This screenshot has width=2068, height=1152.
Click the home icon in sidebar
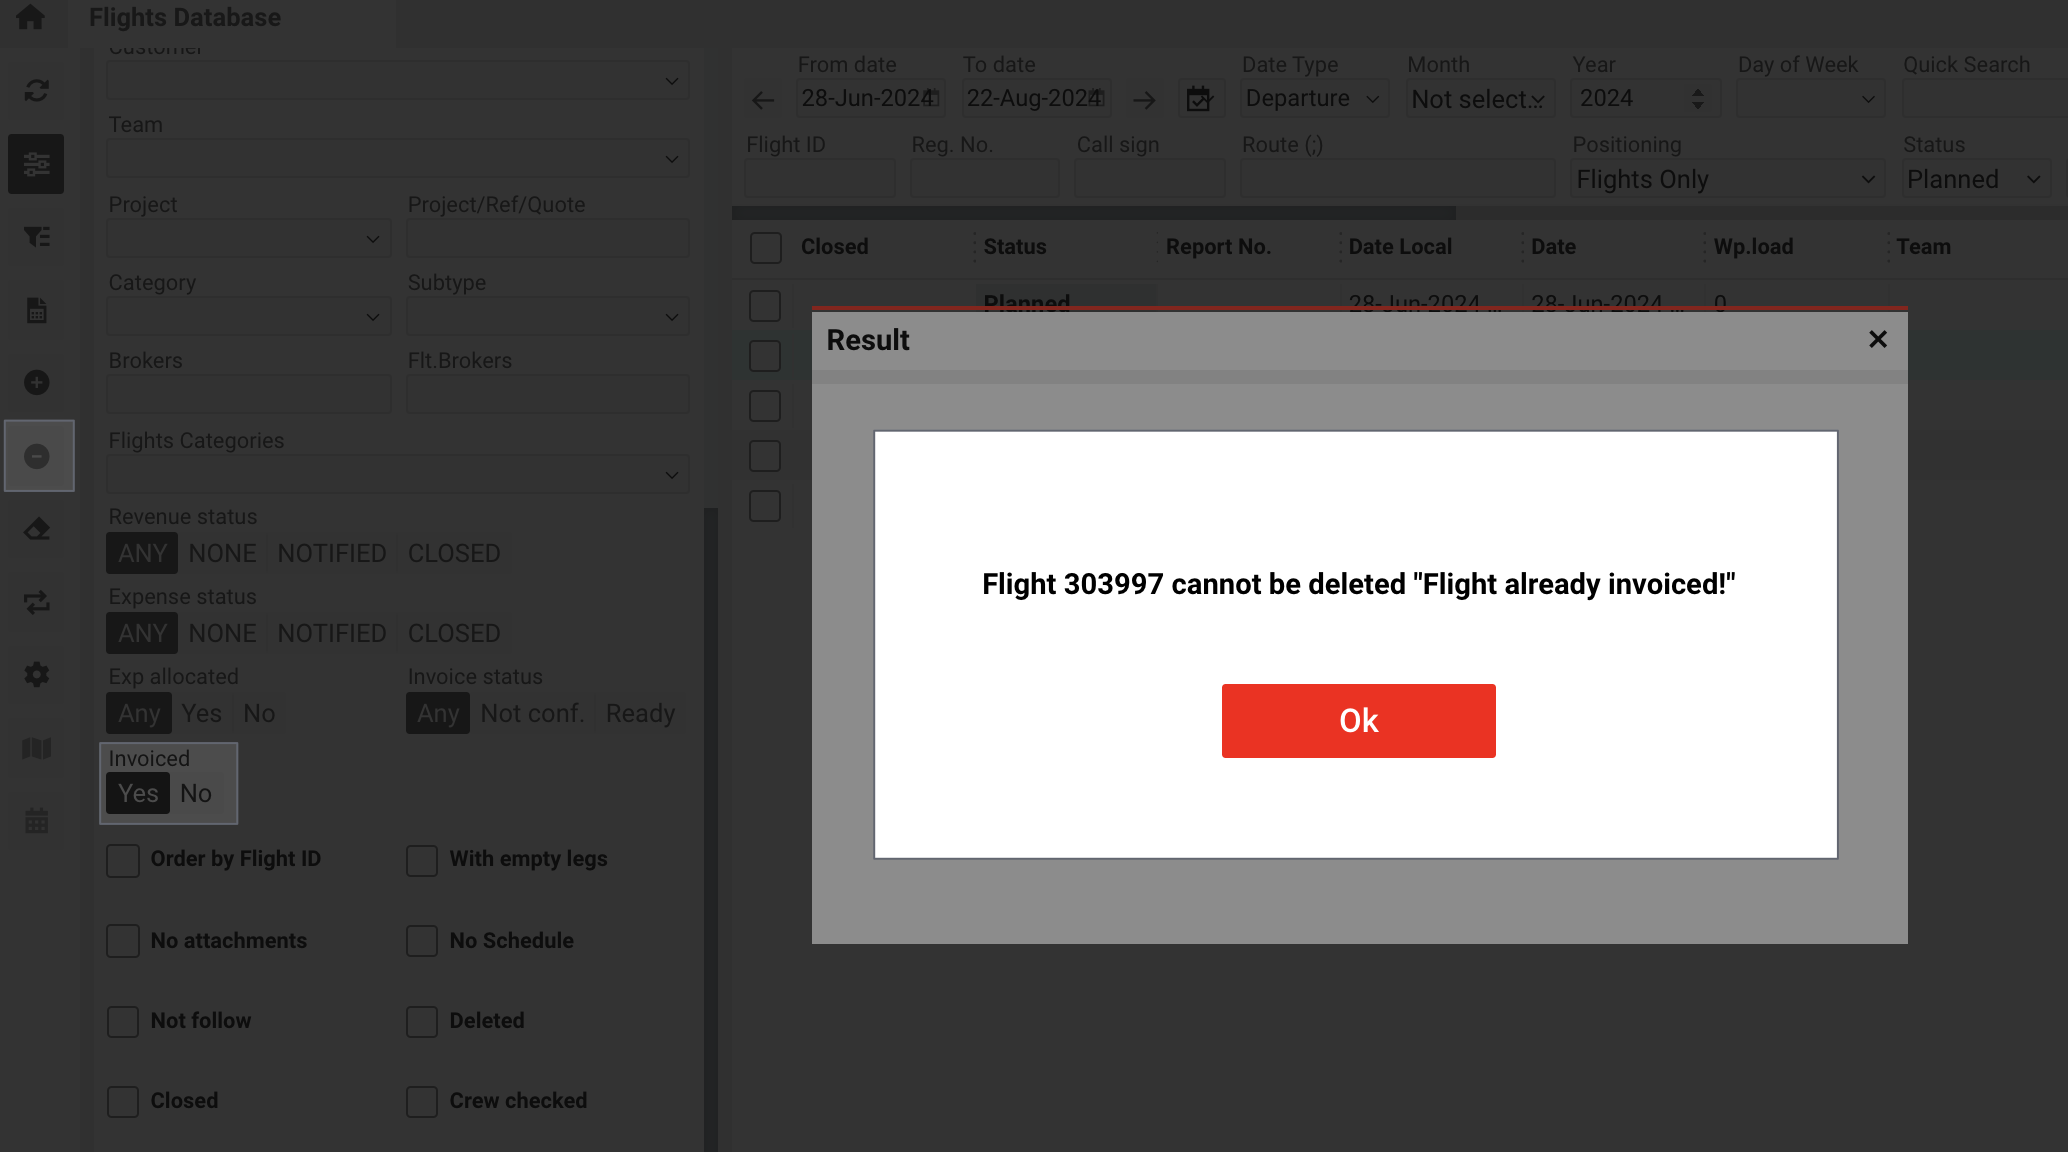tap(30, 17)
